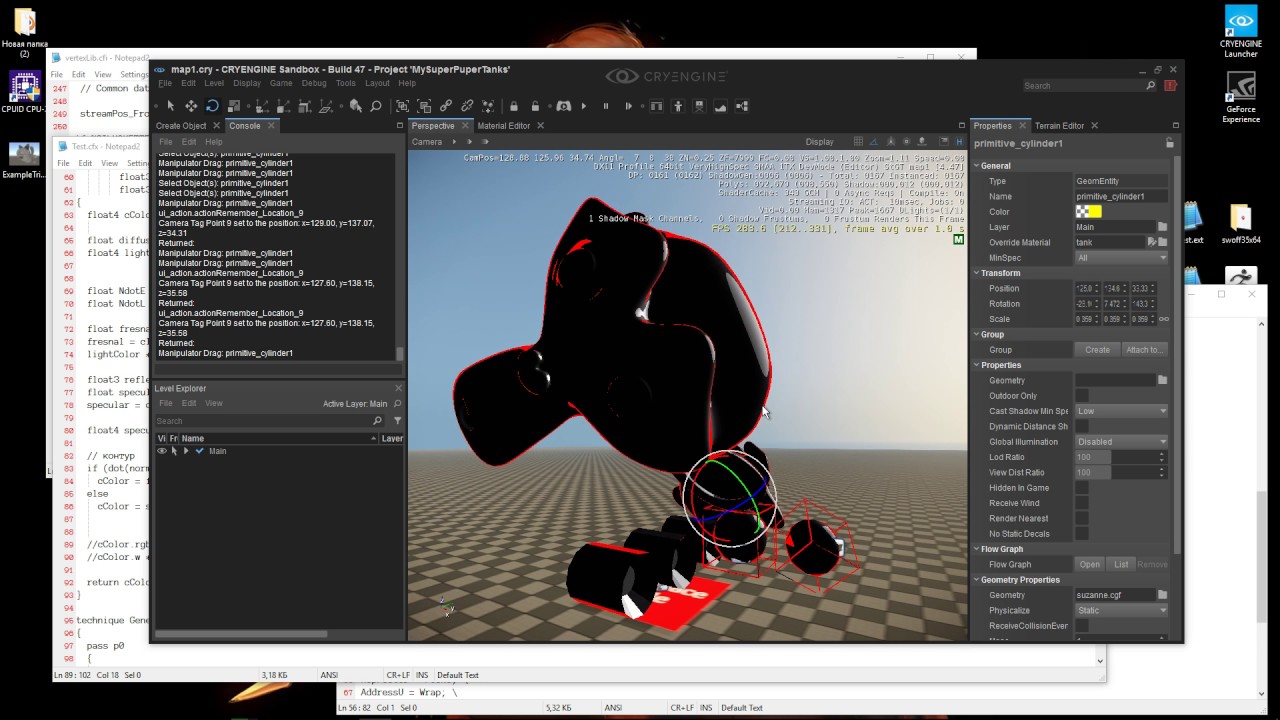Click the Attach to... button
This screenshot has width=1280, height=720.
tap(1144, 350)
